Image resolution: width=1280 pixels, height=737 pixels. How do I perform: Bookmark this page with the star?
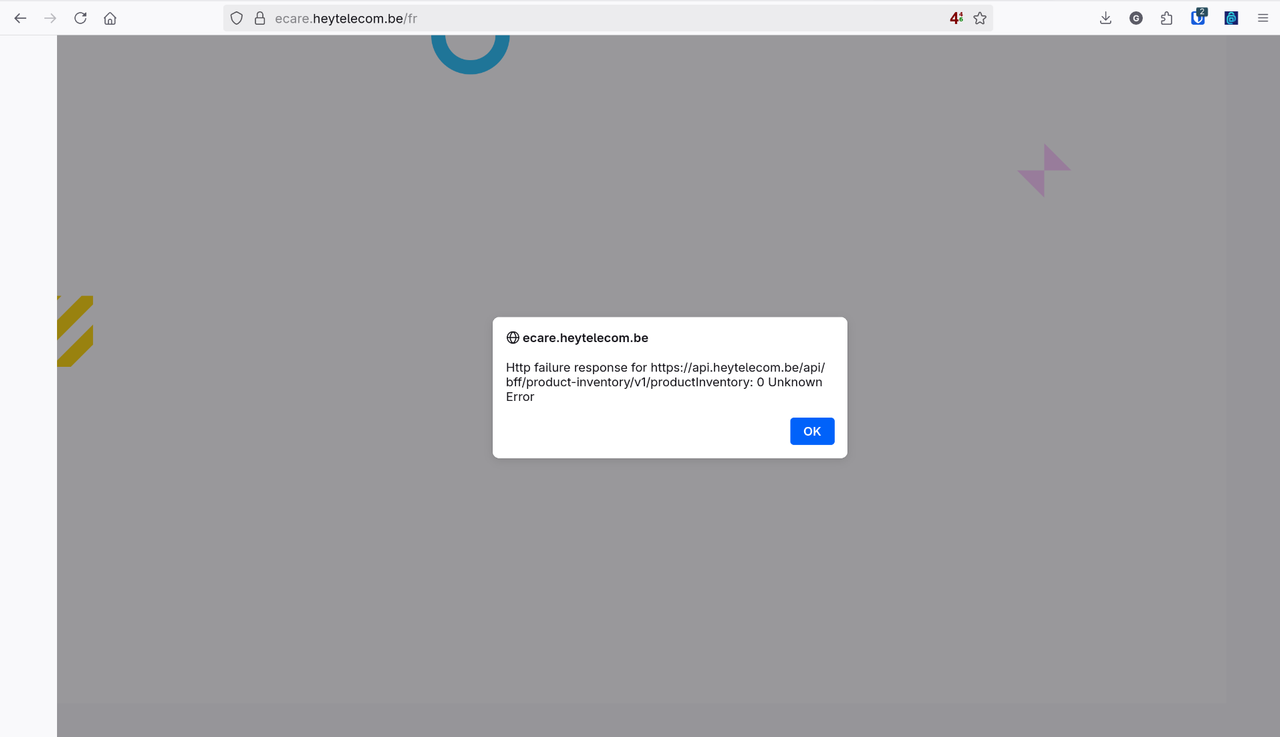pyautogui.click(x=980, y=18)
